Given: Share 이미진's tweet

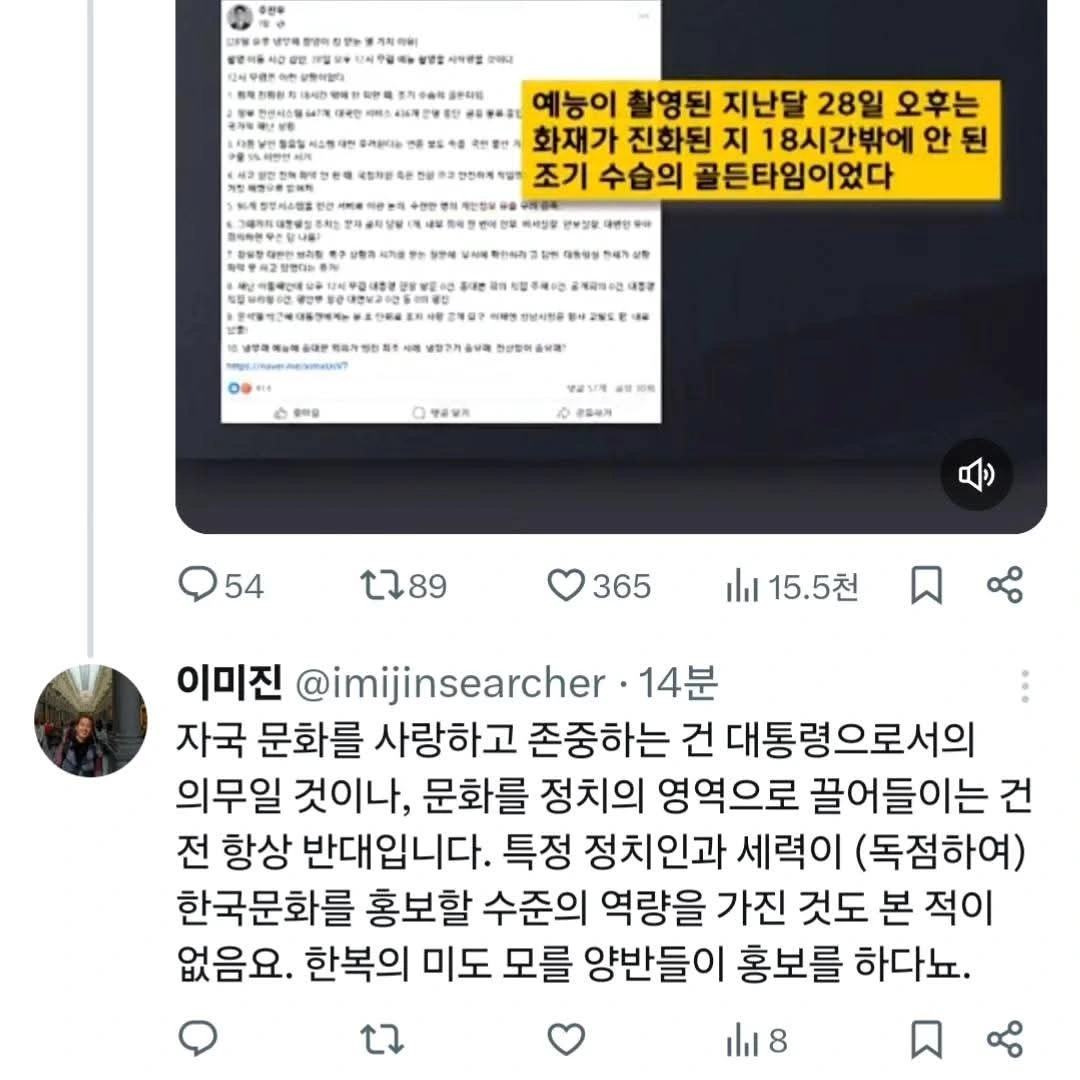Looking at the screenshot, I should [1005, 1039].
